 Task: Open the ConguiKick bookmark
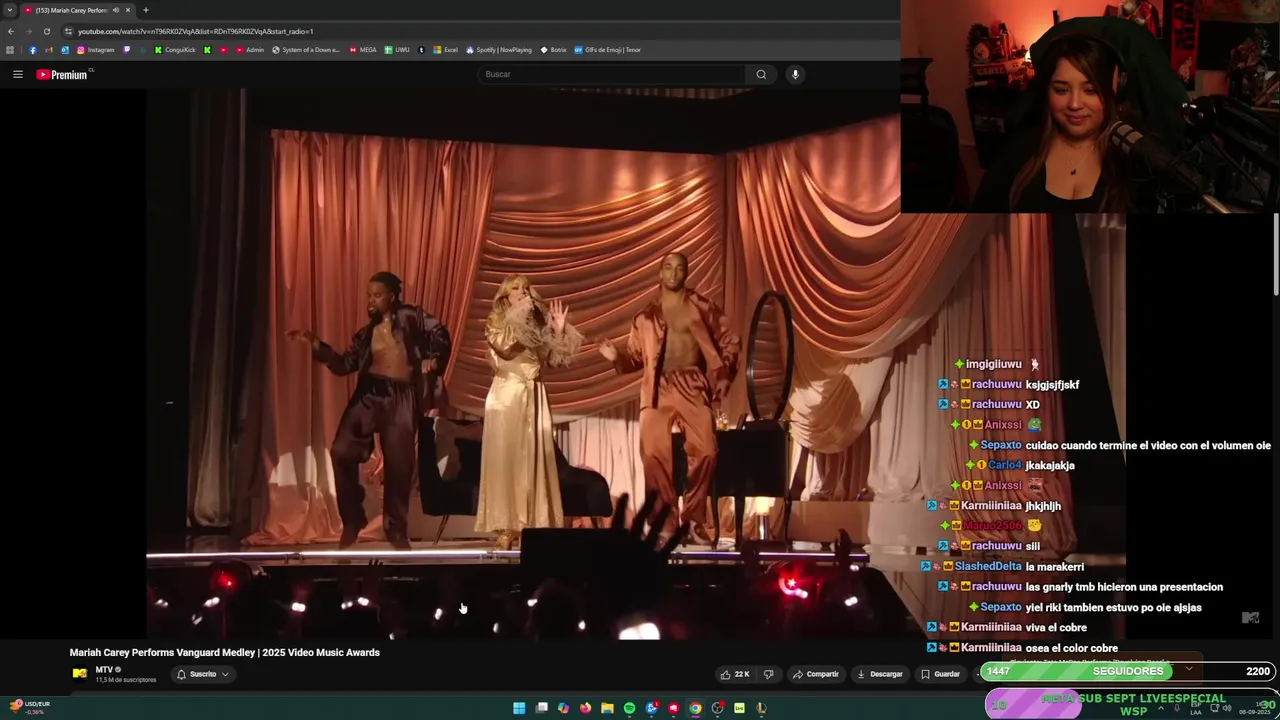[175, 50]
